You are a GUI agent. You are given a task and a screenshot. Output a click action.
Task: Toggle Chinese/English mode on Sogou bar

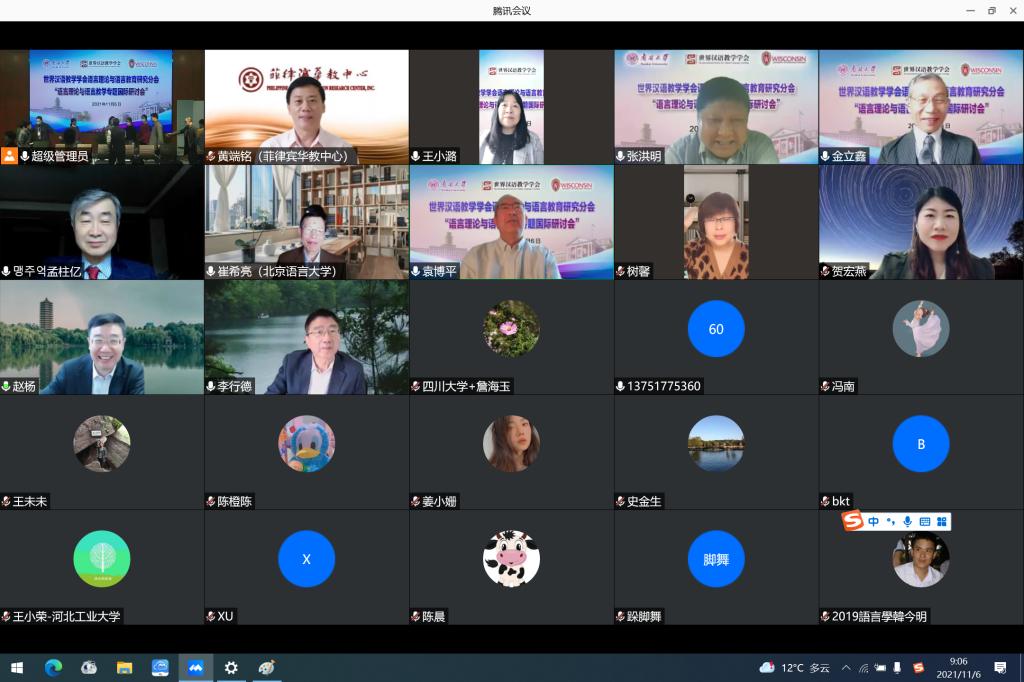(x=873, y=521)
